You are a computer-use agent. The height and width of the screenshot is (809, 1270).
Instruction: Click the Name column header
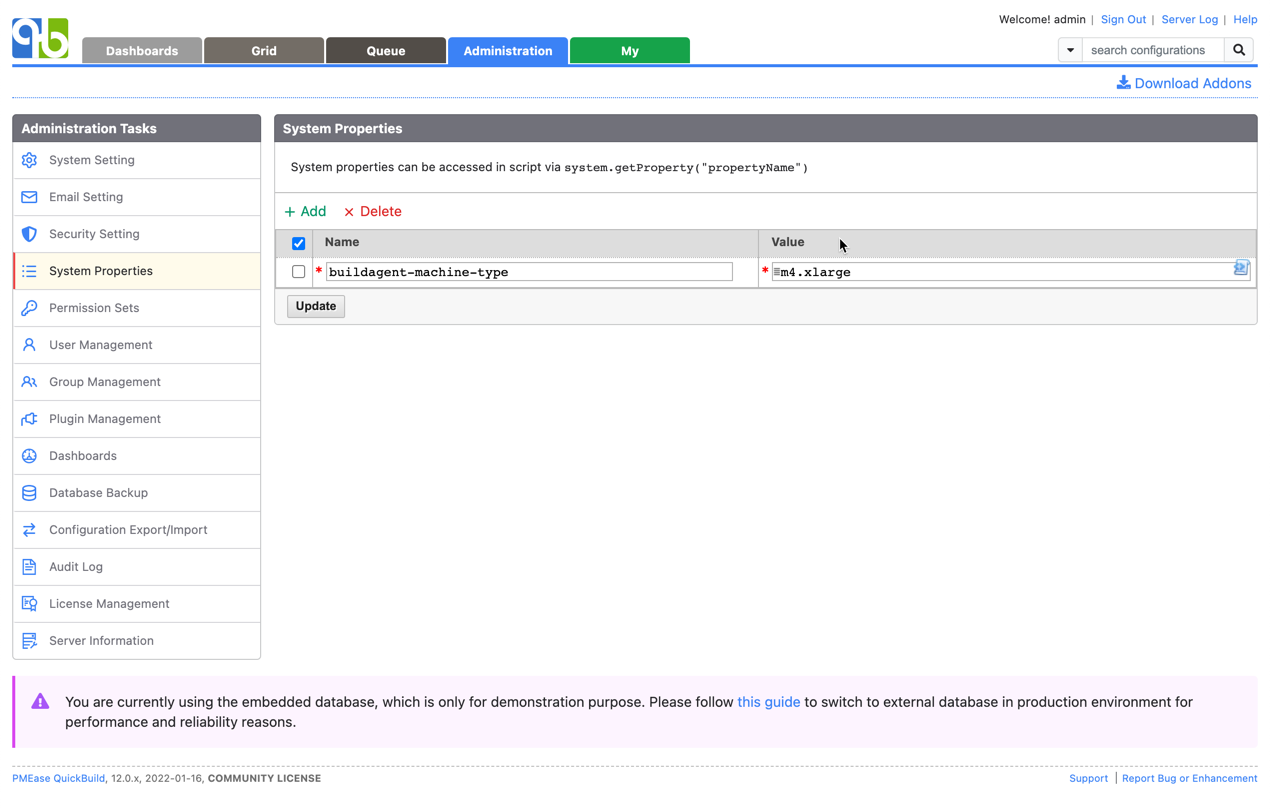pyautogui.click(x=342, y=242)
